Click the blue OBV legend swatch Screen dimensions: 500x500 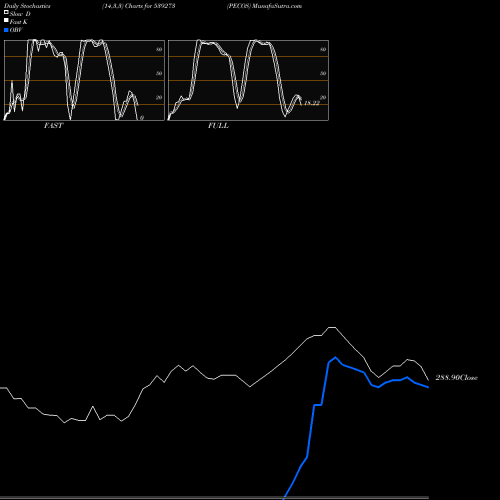click(6, 30)
